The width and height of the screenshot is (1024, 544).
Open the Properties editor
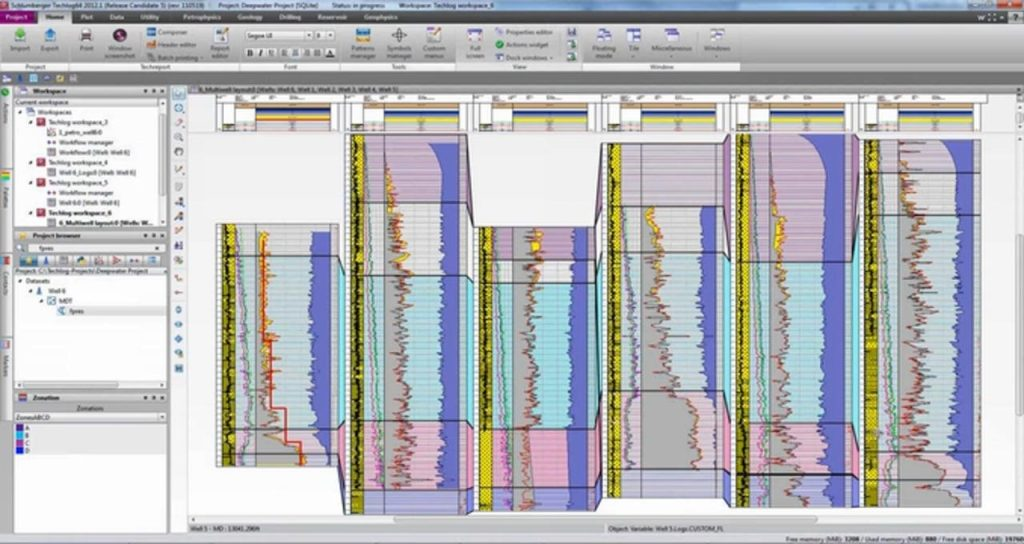524,32
